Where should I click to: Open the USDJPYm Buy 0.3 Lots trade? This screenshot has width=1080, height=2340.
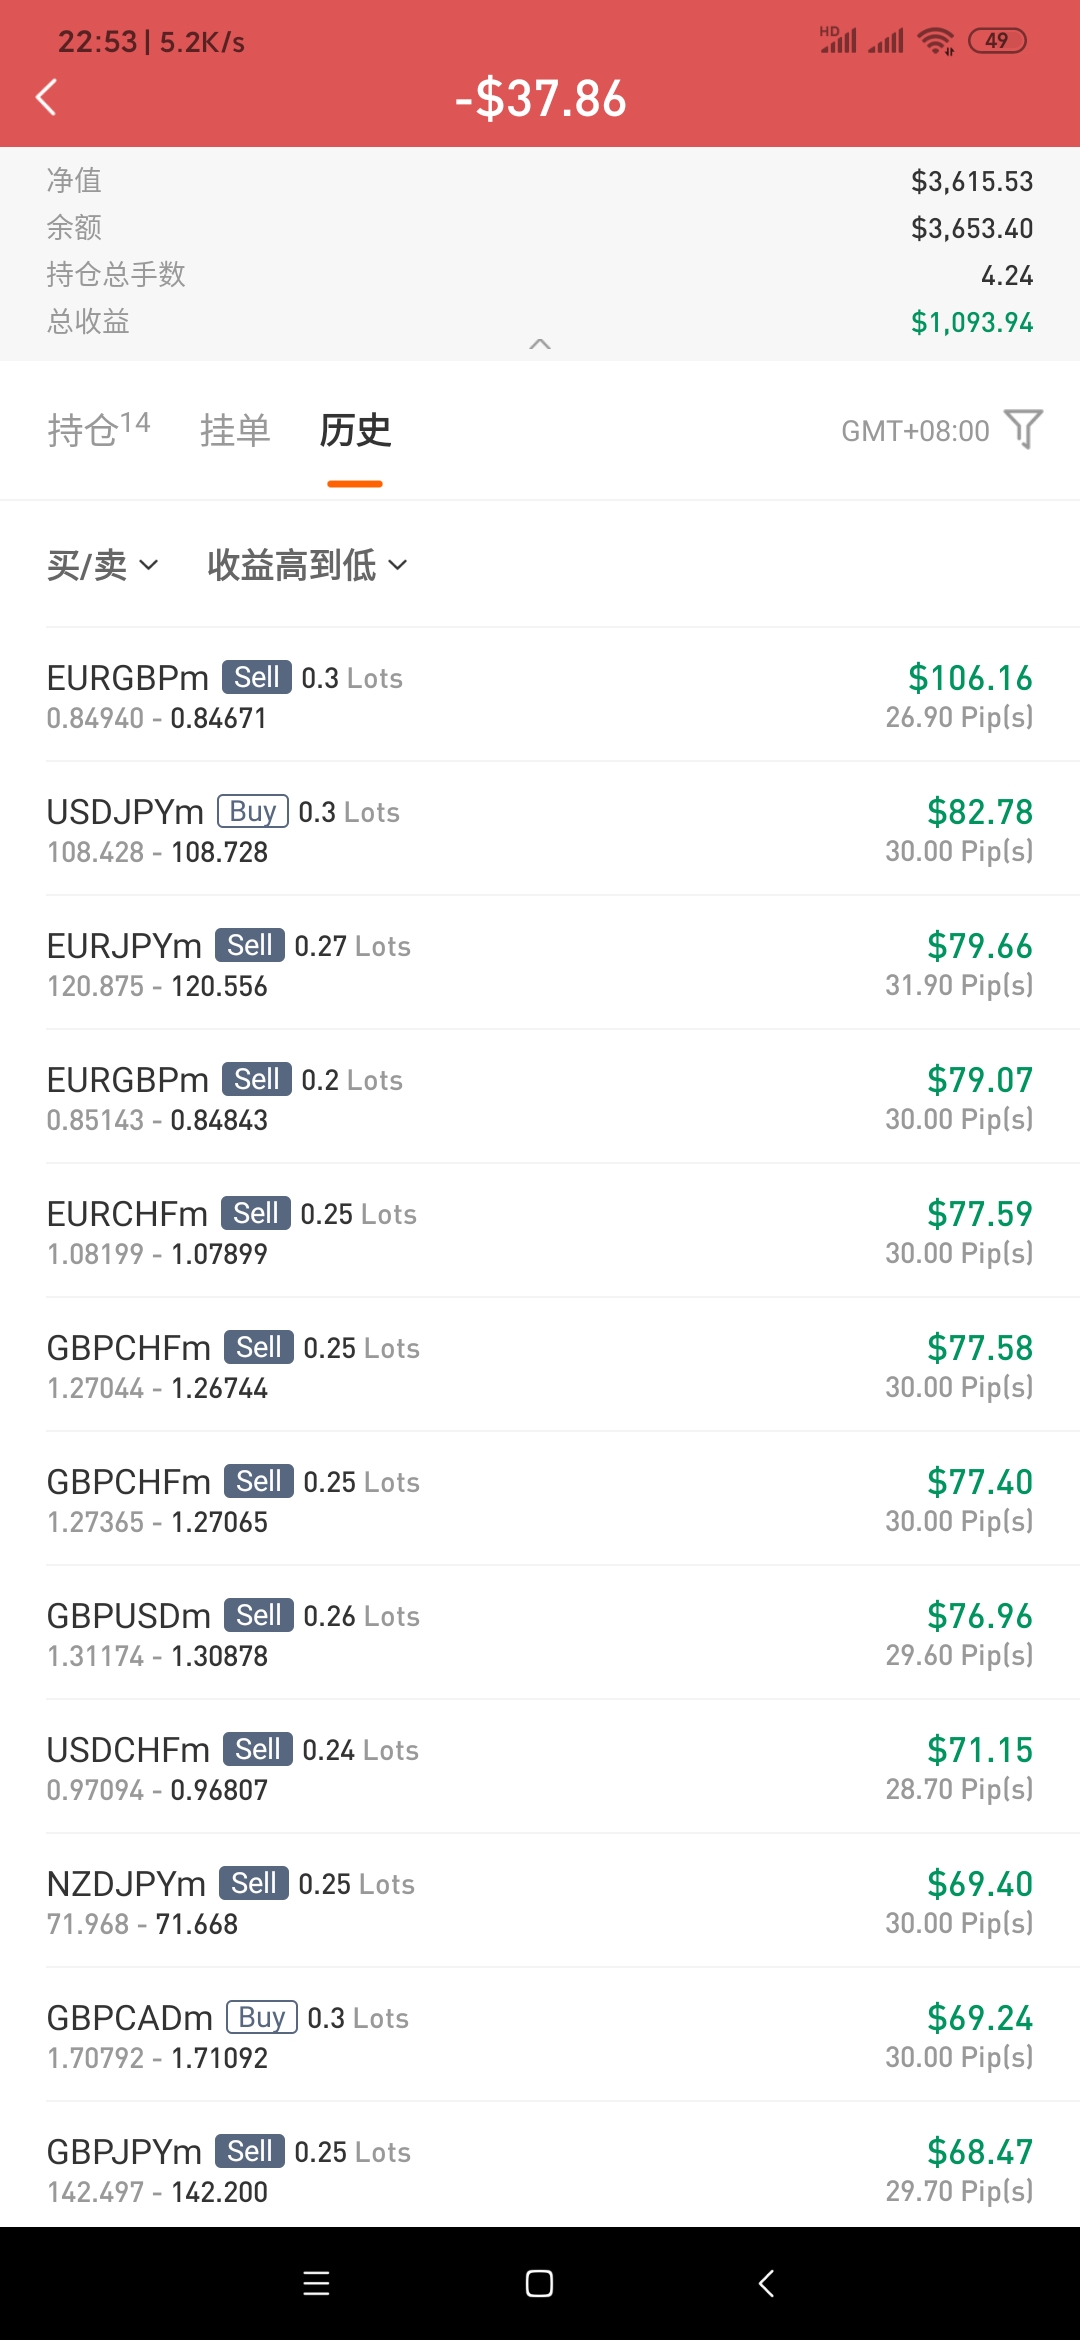(x=540, y=829)
